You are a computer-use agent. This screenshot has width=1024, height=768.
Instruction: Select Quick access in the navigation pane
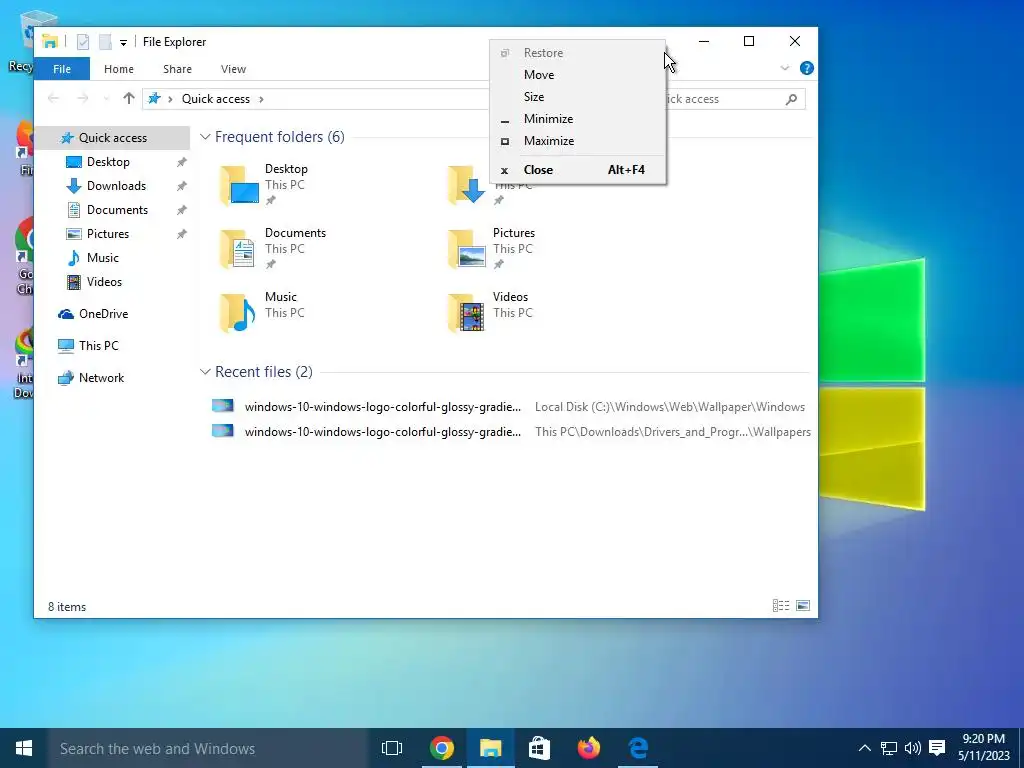click(112, 138)
